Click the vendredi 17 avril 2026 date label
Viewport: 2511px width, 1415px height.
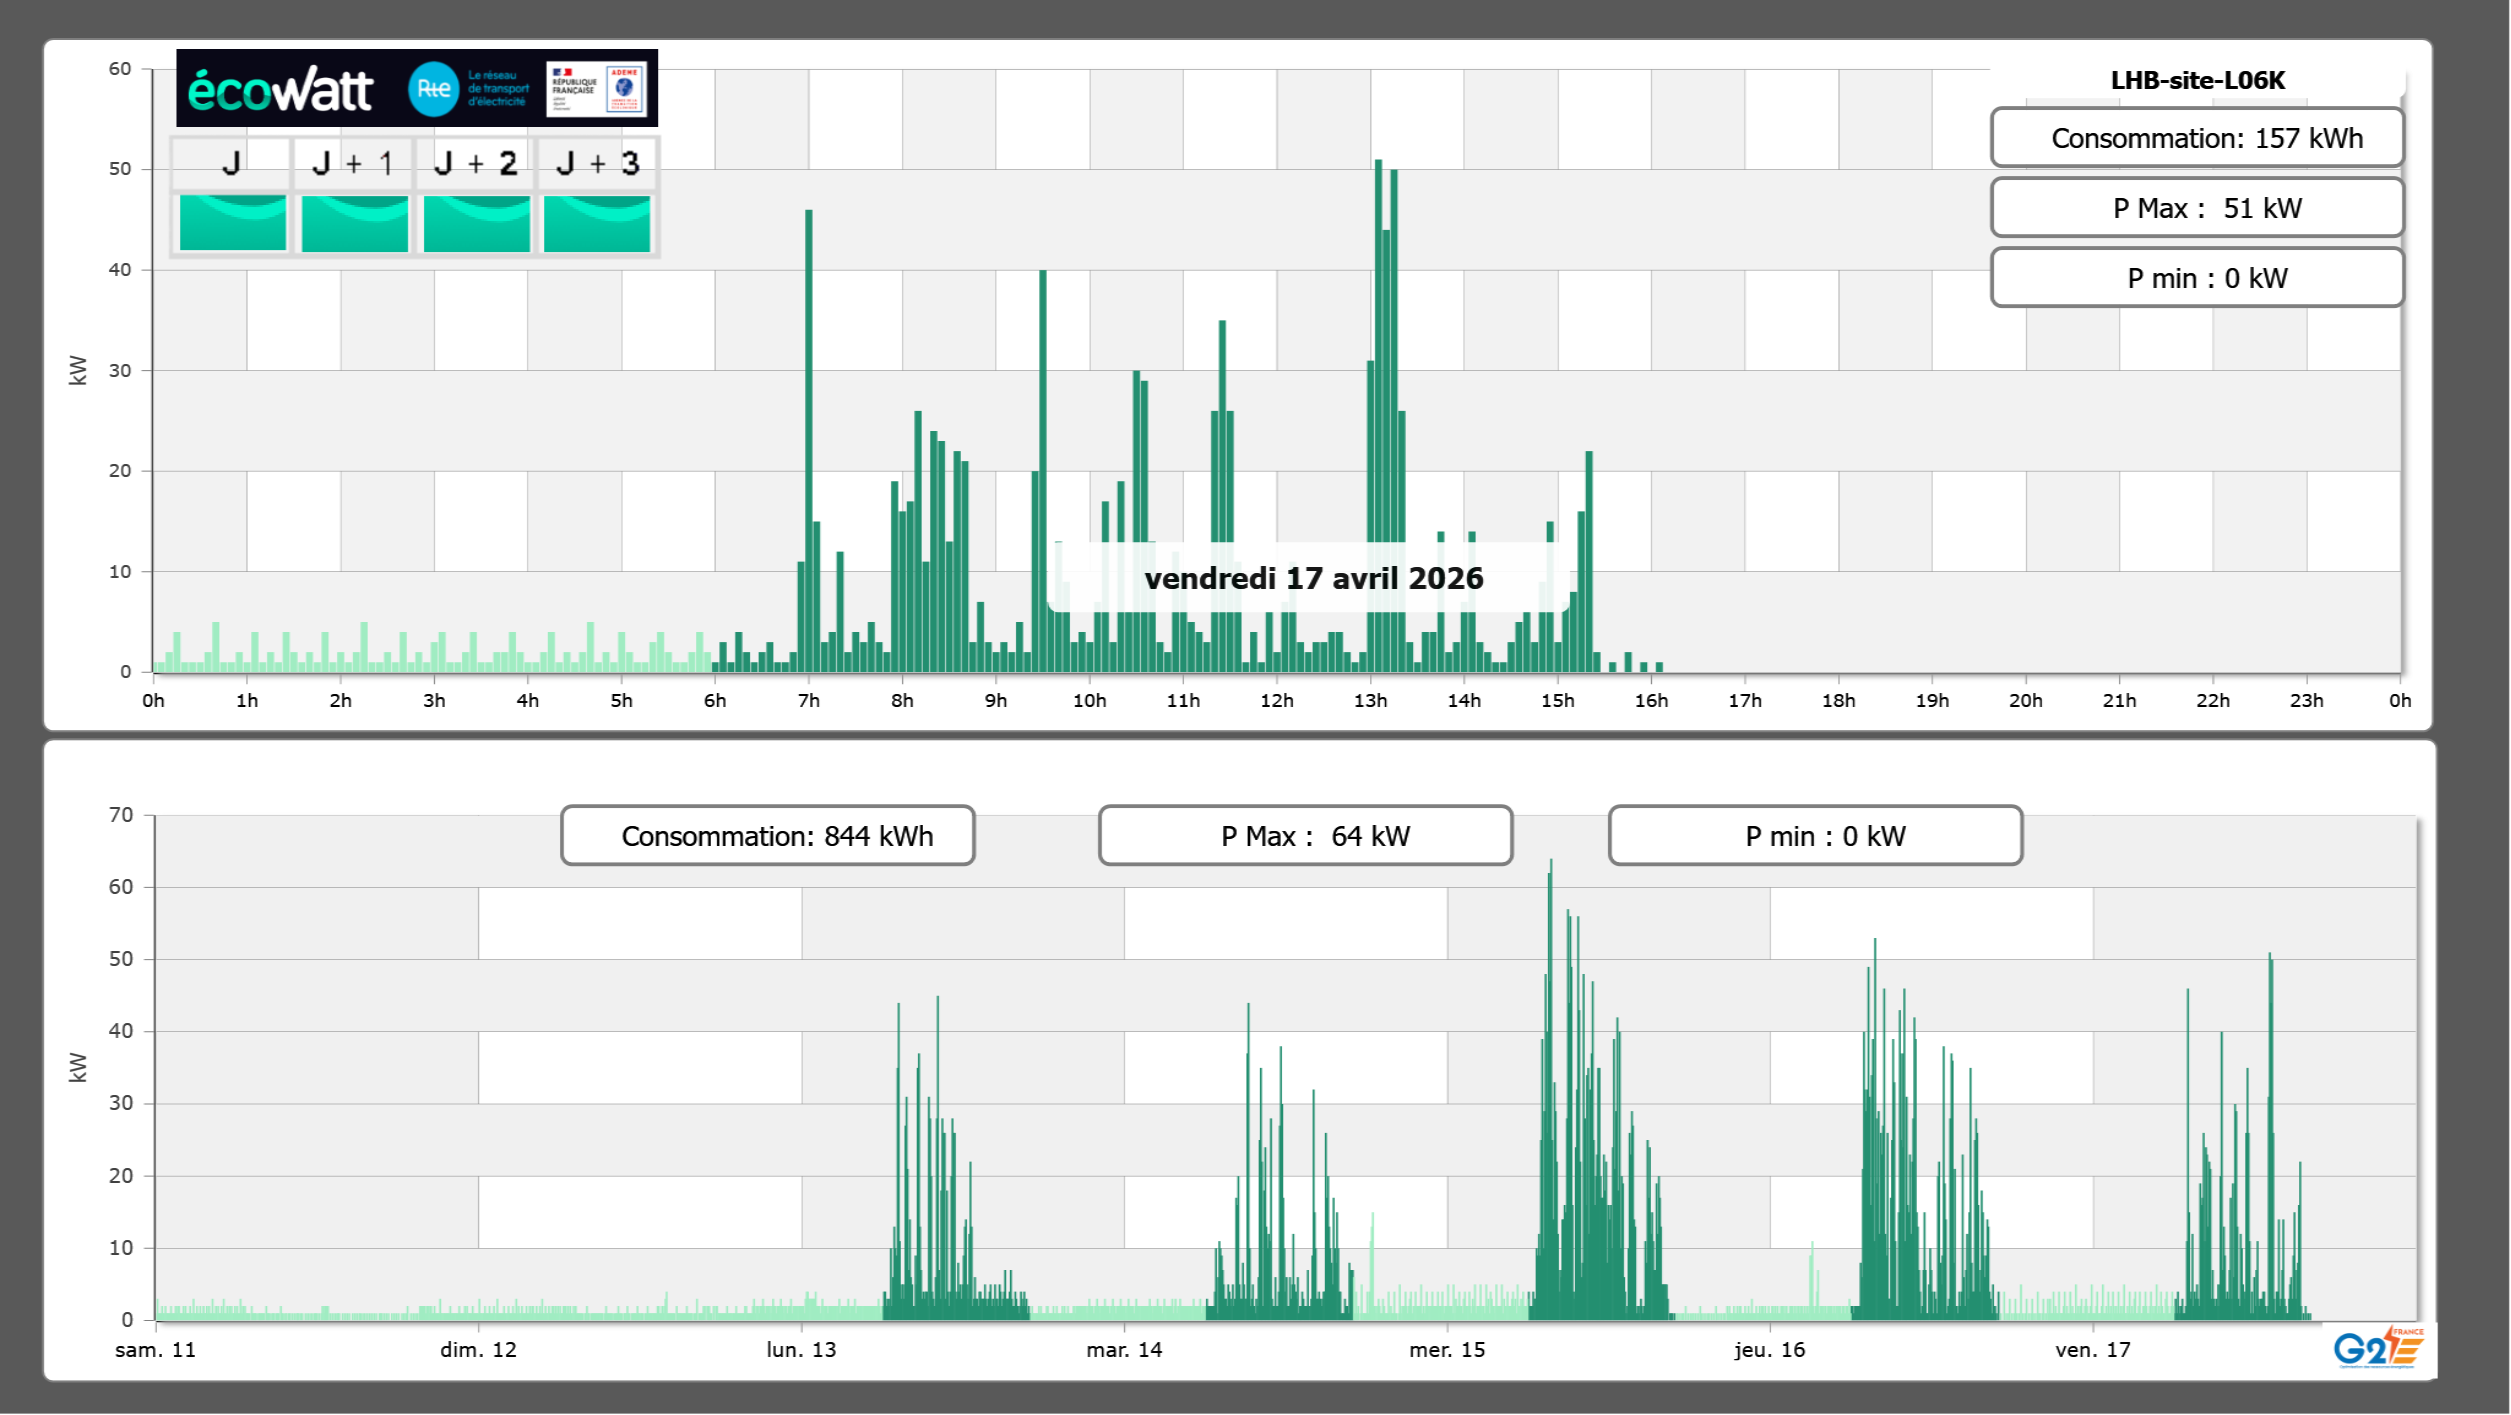click(1313, 578)
